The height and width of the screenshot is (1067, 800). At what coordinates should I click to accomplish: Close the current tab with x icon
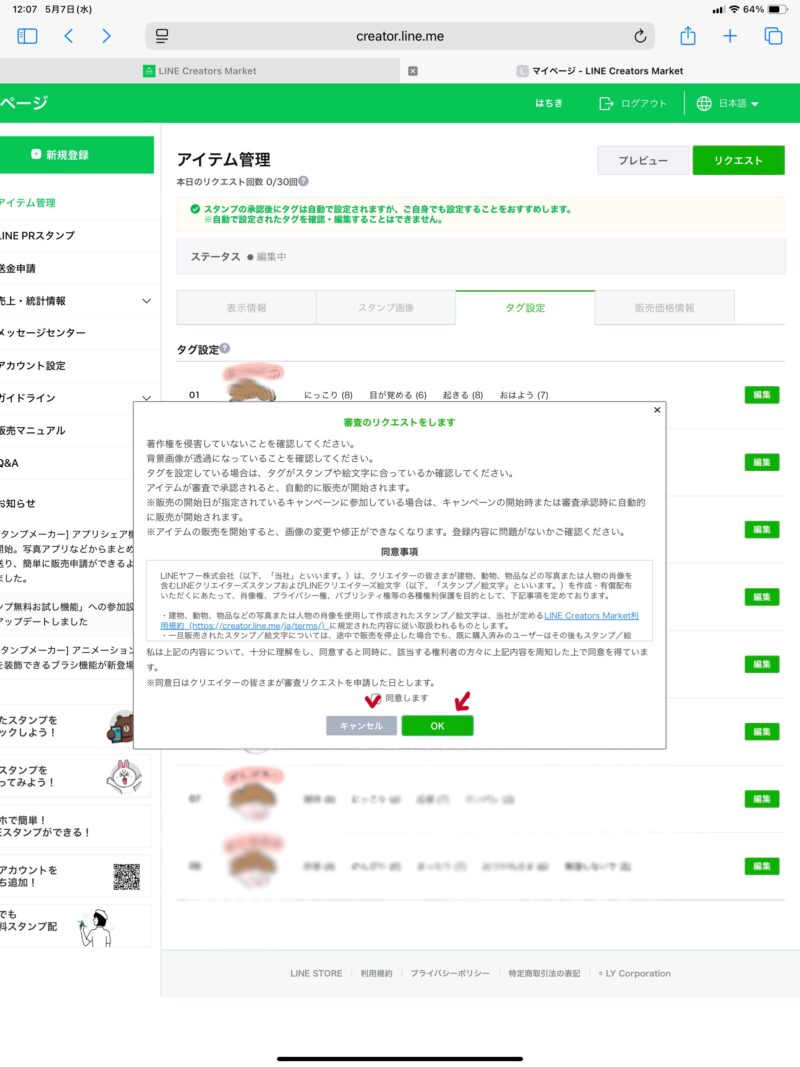(x=413, y=71)
